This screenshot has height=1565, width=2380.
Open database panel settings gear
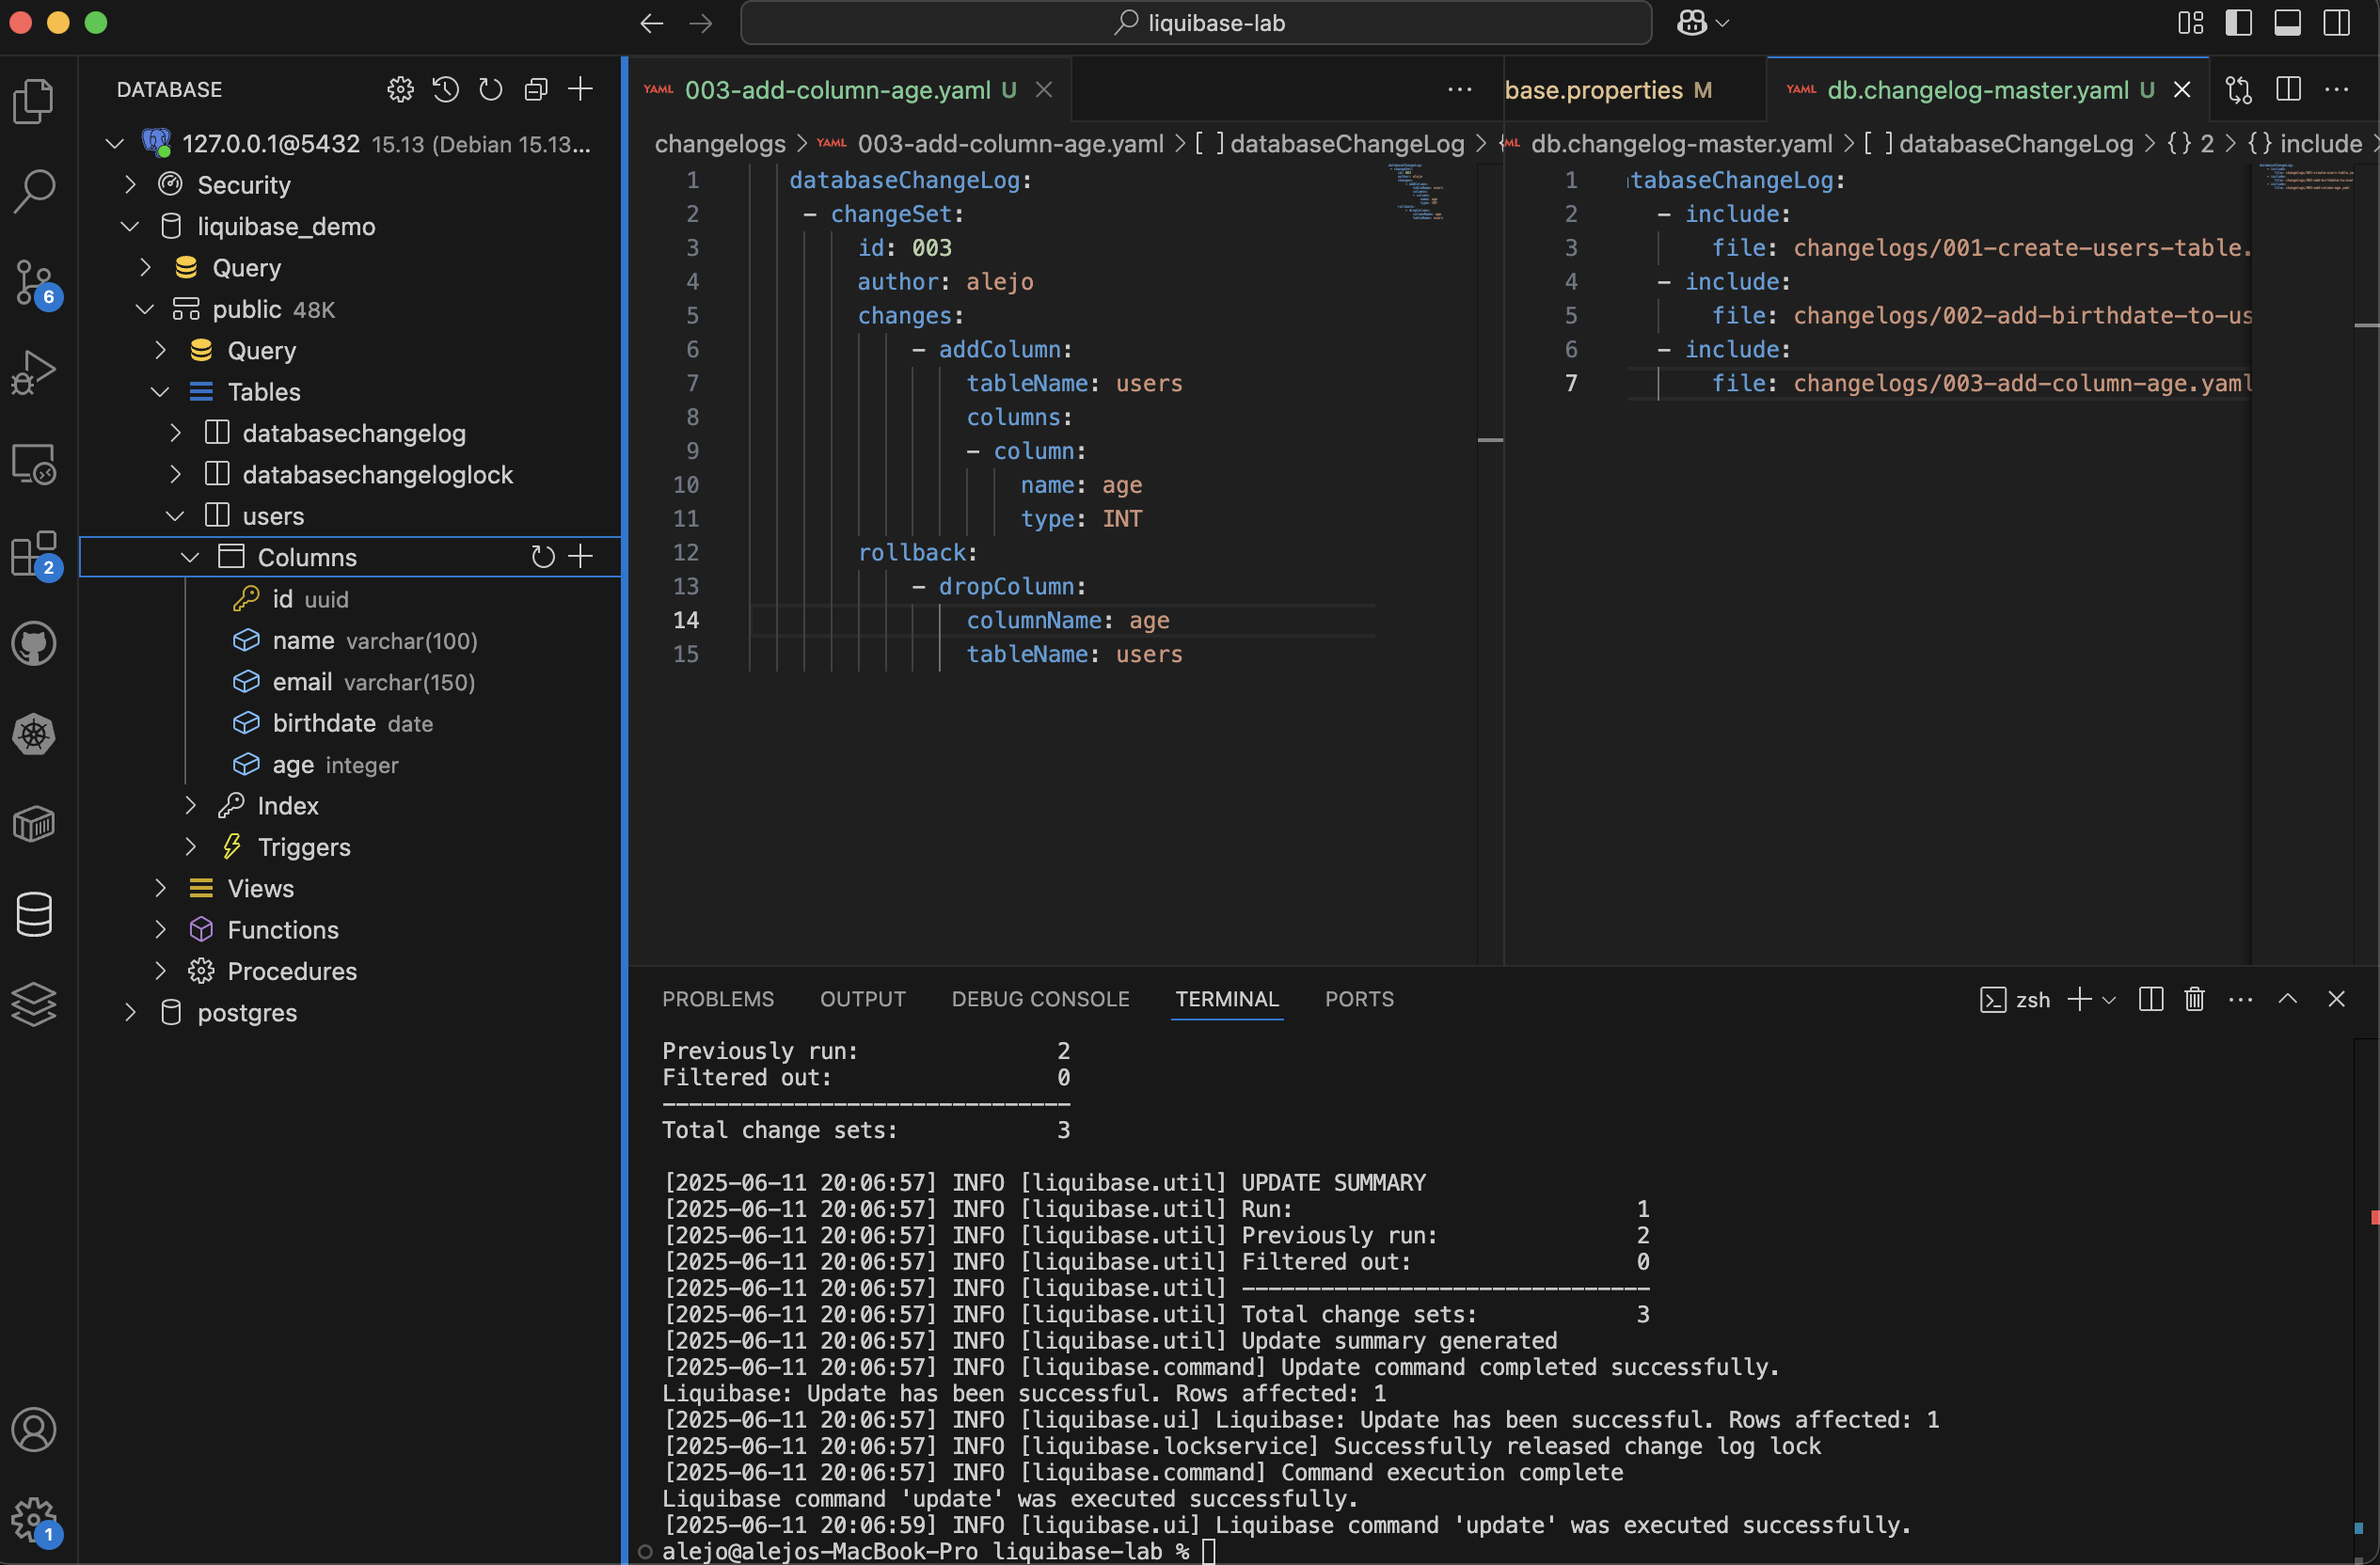400,90
